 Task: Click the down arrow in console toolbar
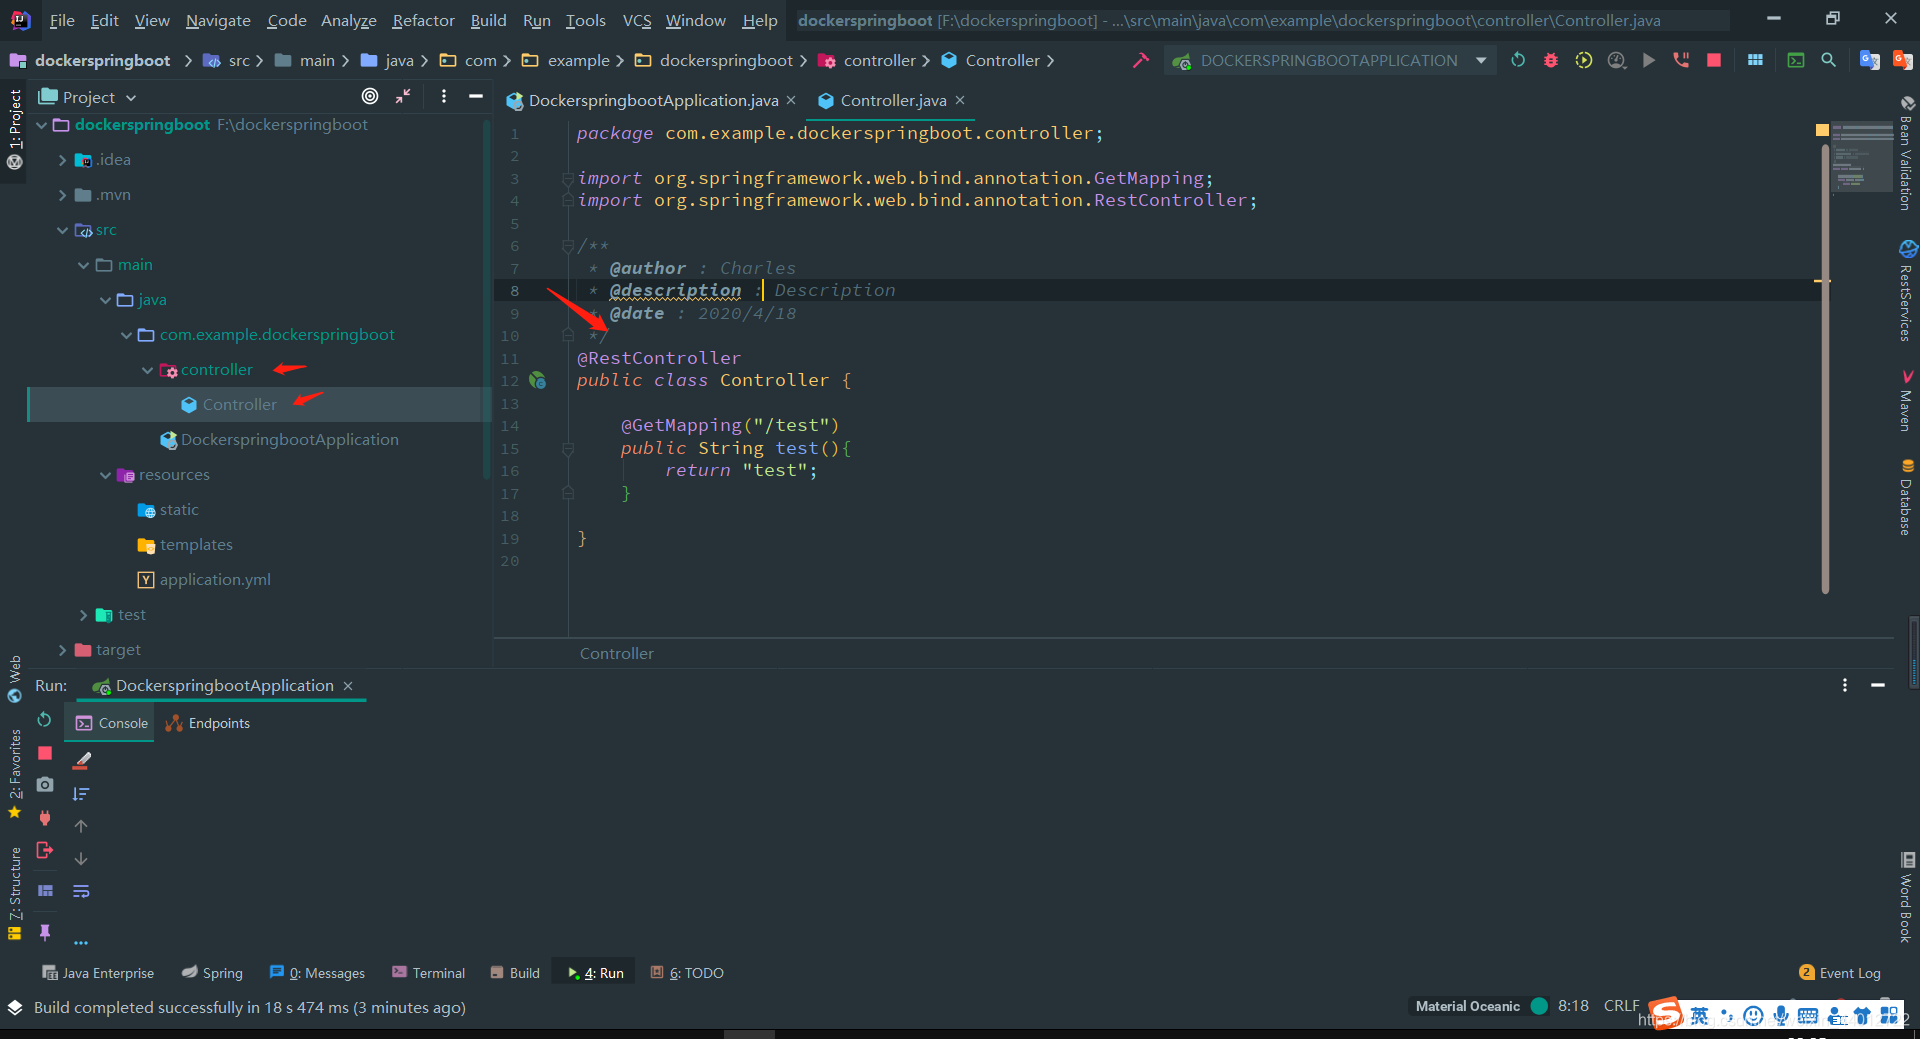(81, 859)
